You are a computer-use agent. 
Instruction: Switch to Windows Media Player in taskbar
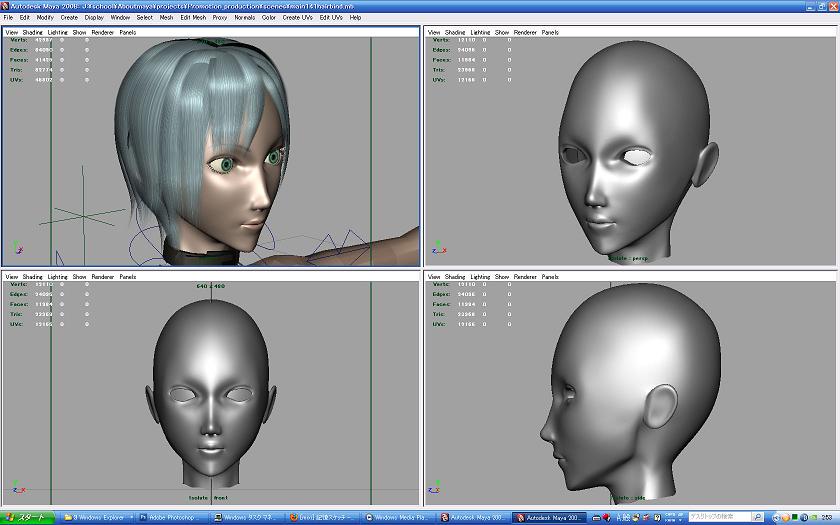pyautogui.click(x=398, y=518)
